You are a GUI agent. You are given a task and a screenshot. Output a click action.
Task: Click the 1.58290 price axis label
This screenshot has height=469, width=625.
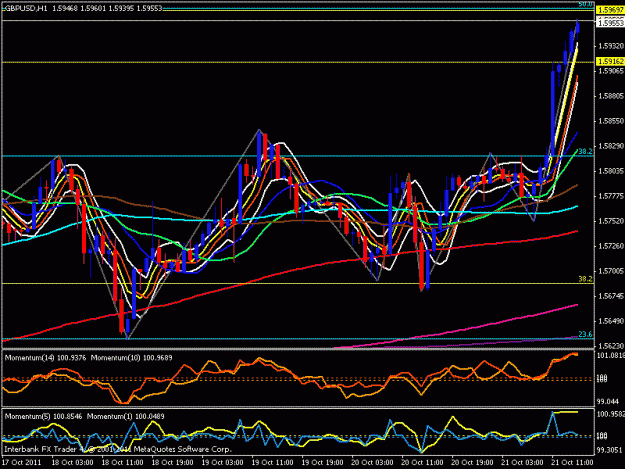coord(611,146)
